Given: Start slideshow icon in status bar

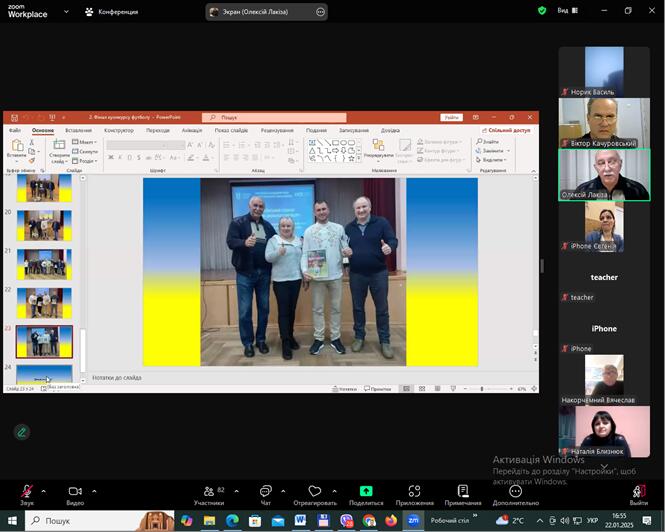Looking at the screenshot, I should (453, 389).
